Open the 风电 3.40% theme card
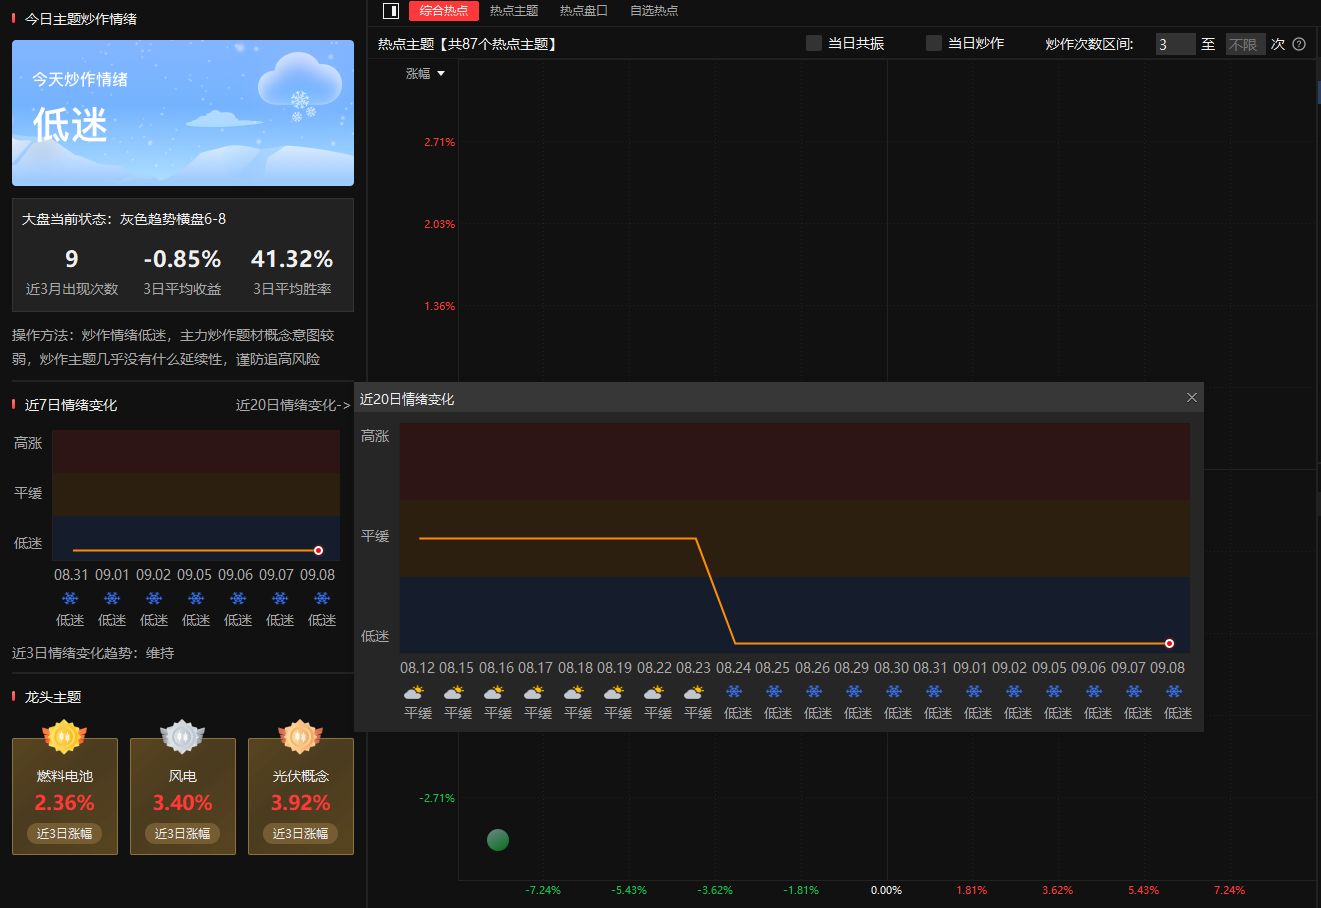This screenshot has width=1321, height=908. 183,796
